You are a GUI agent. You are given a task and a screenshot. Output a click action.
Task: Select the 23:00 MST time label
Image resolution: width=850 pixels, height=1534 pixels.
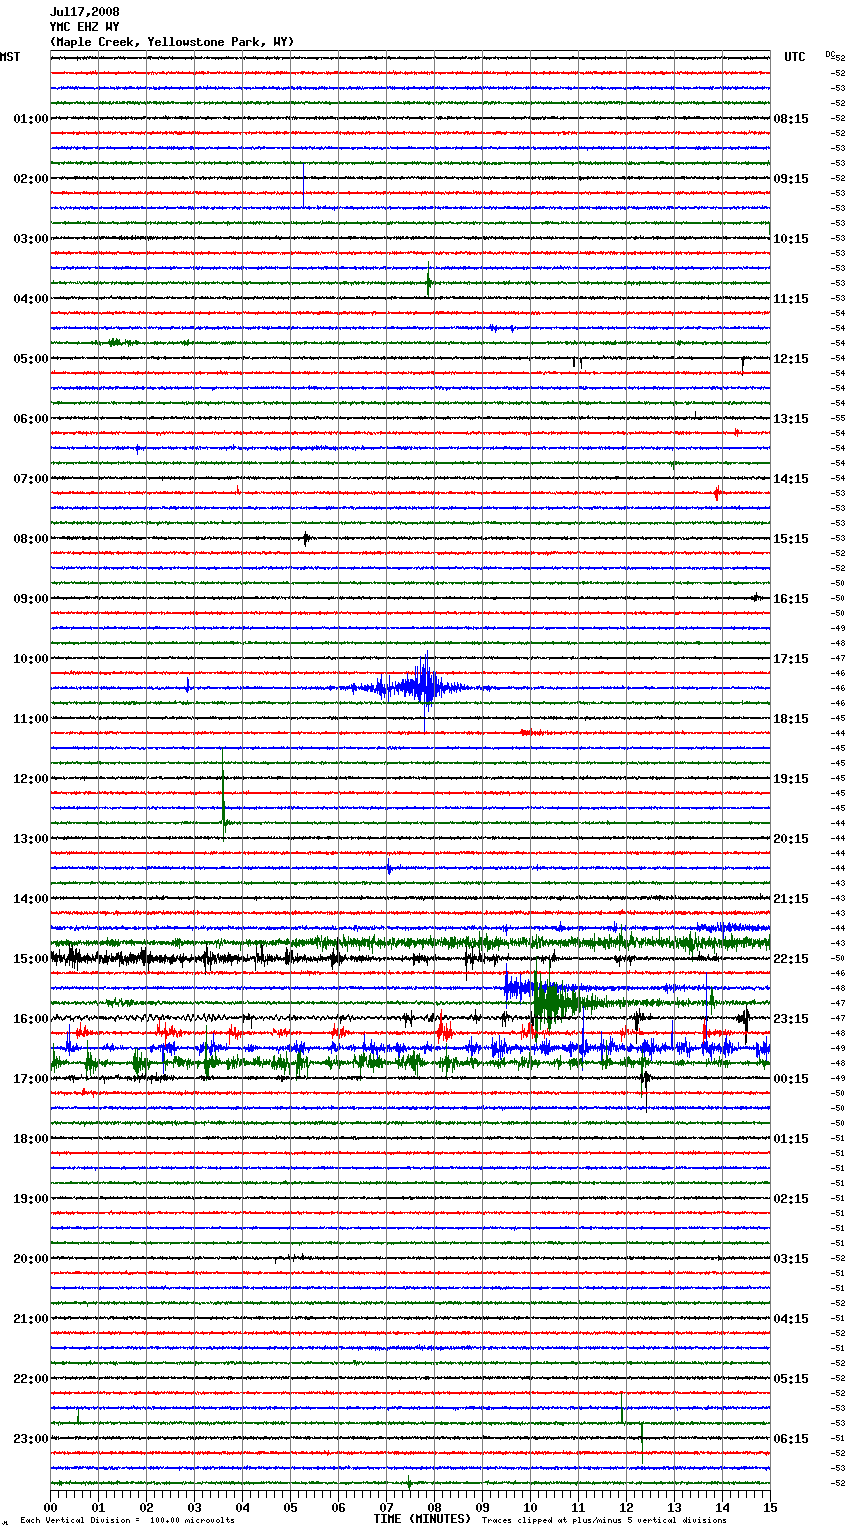point(31,1439)
